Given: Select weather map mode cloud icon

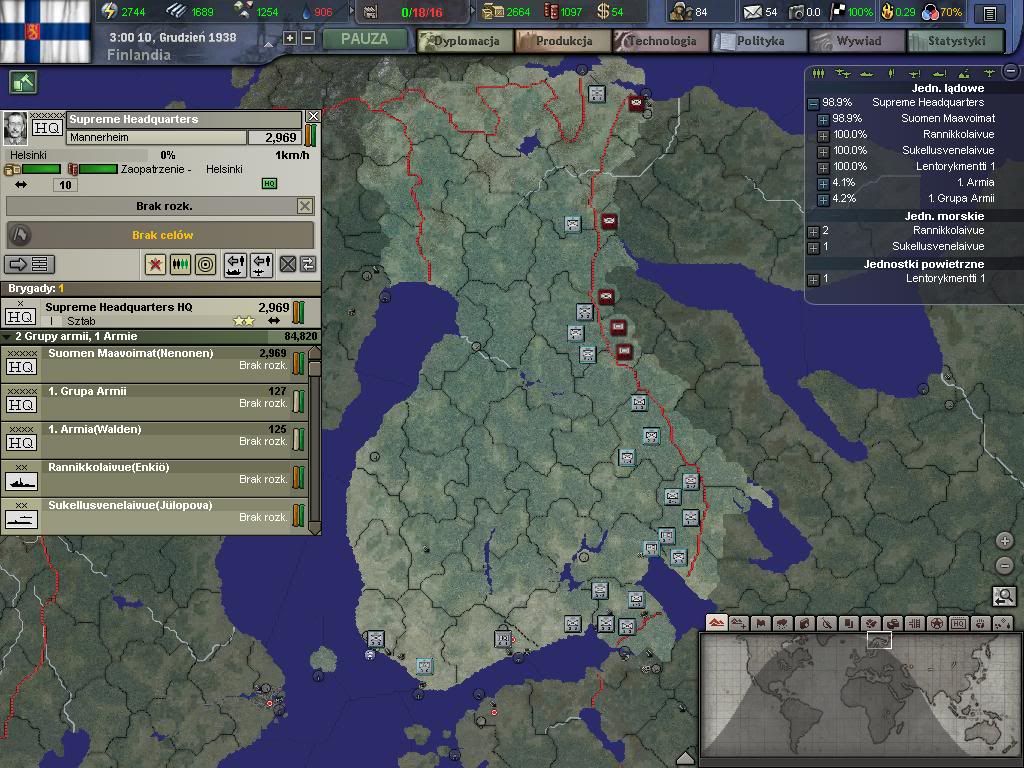Looking at the screenshot, I should pyautogui.click(x=784, y=623).
